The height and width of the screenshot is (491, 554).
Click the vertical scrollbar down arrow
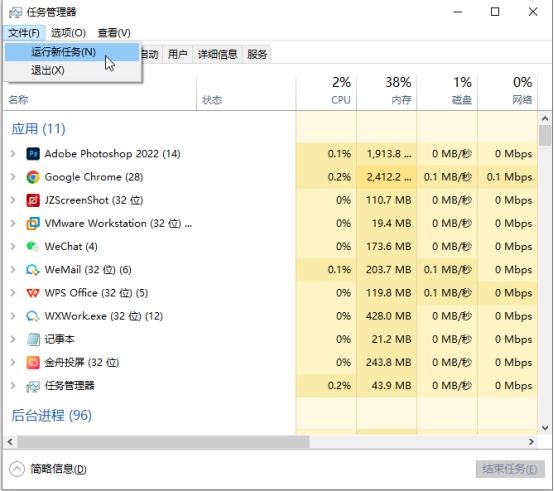[545, 428]
